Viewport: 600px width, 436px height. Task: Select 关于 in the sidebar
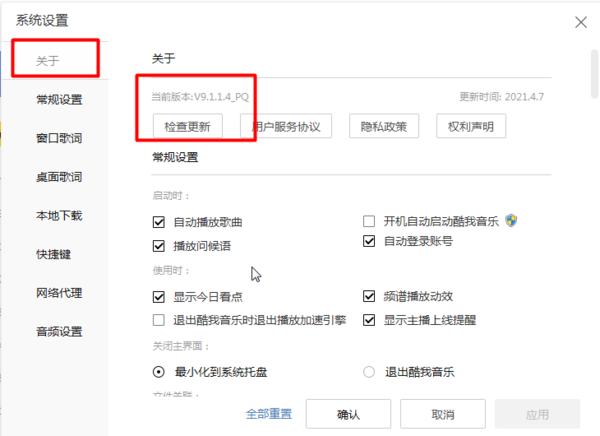(47, 60)
